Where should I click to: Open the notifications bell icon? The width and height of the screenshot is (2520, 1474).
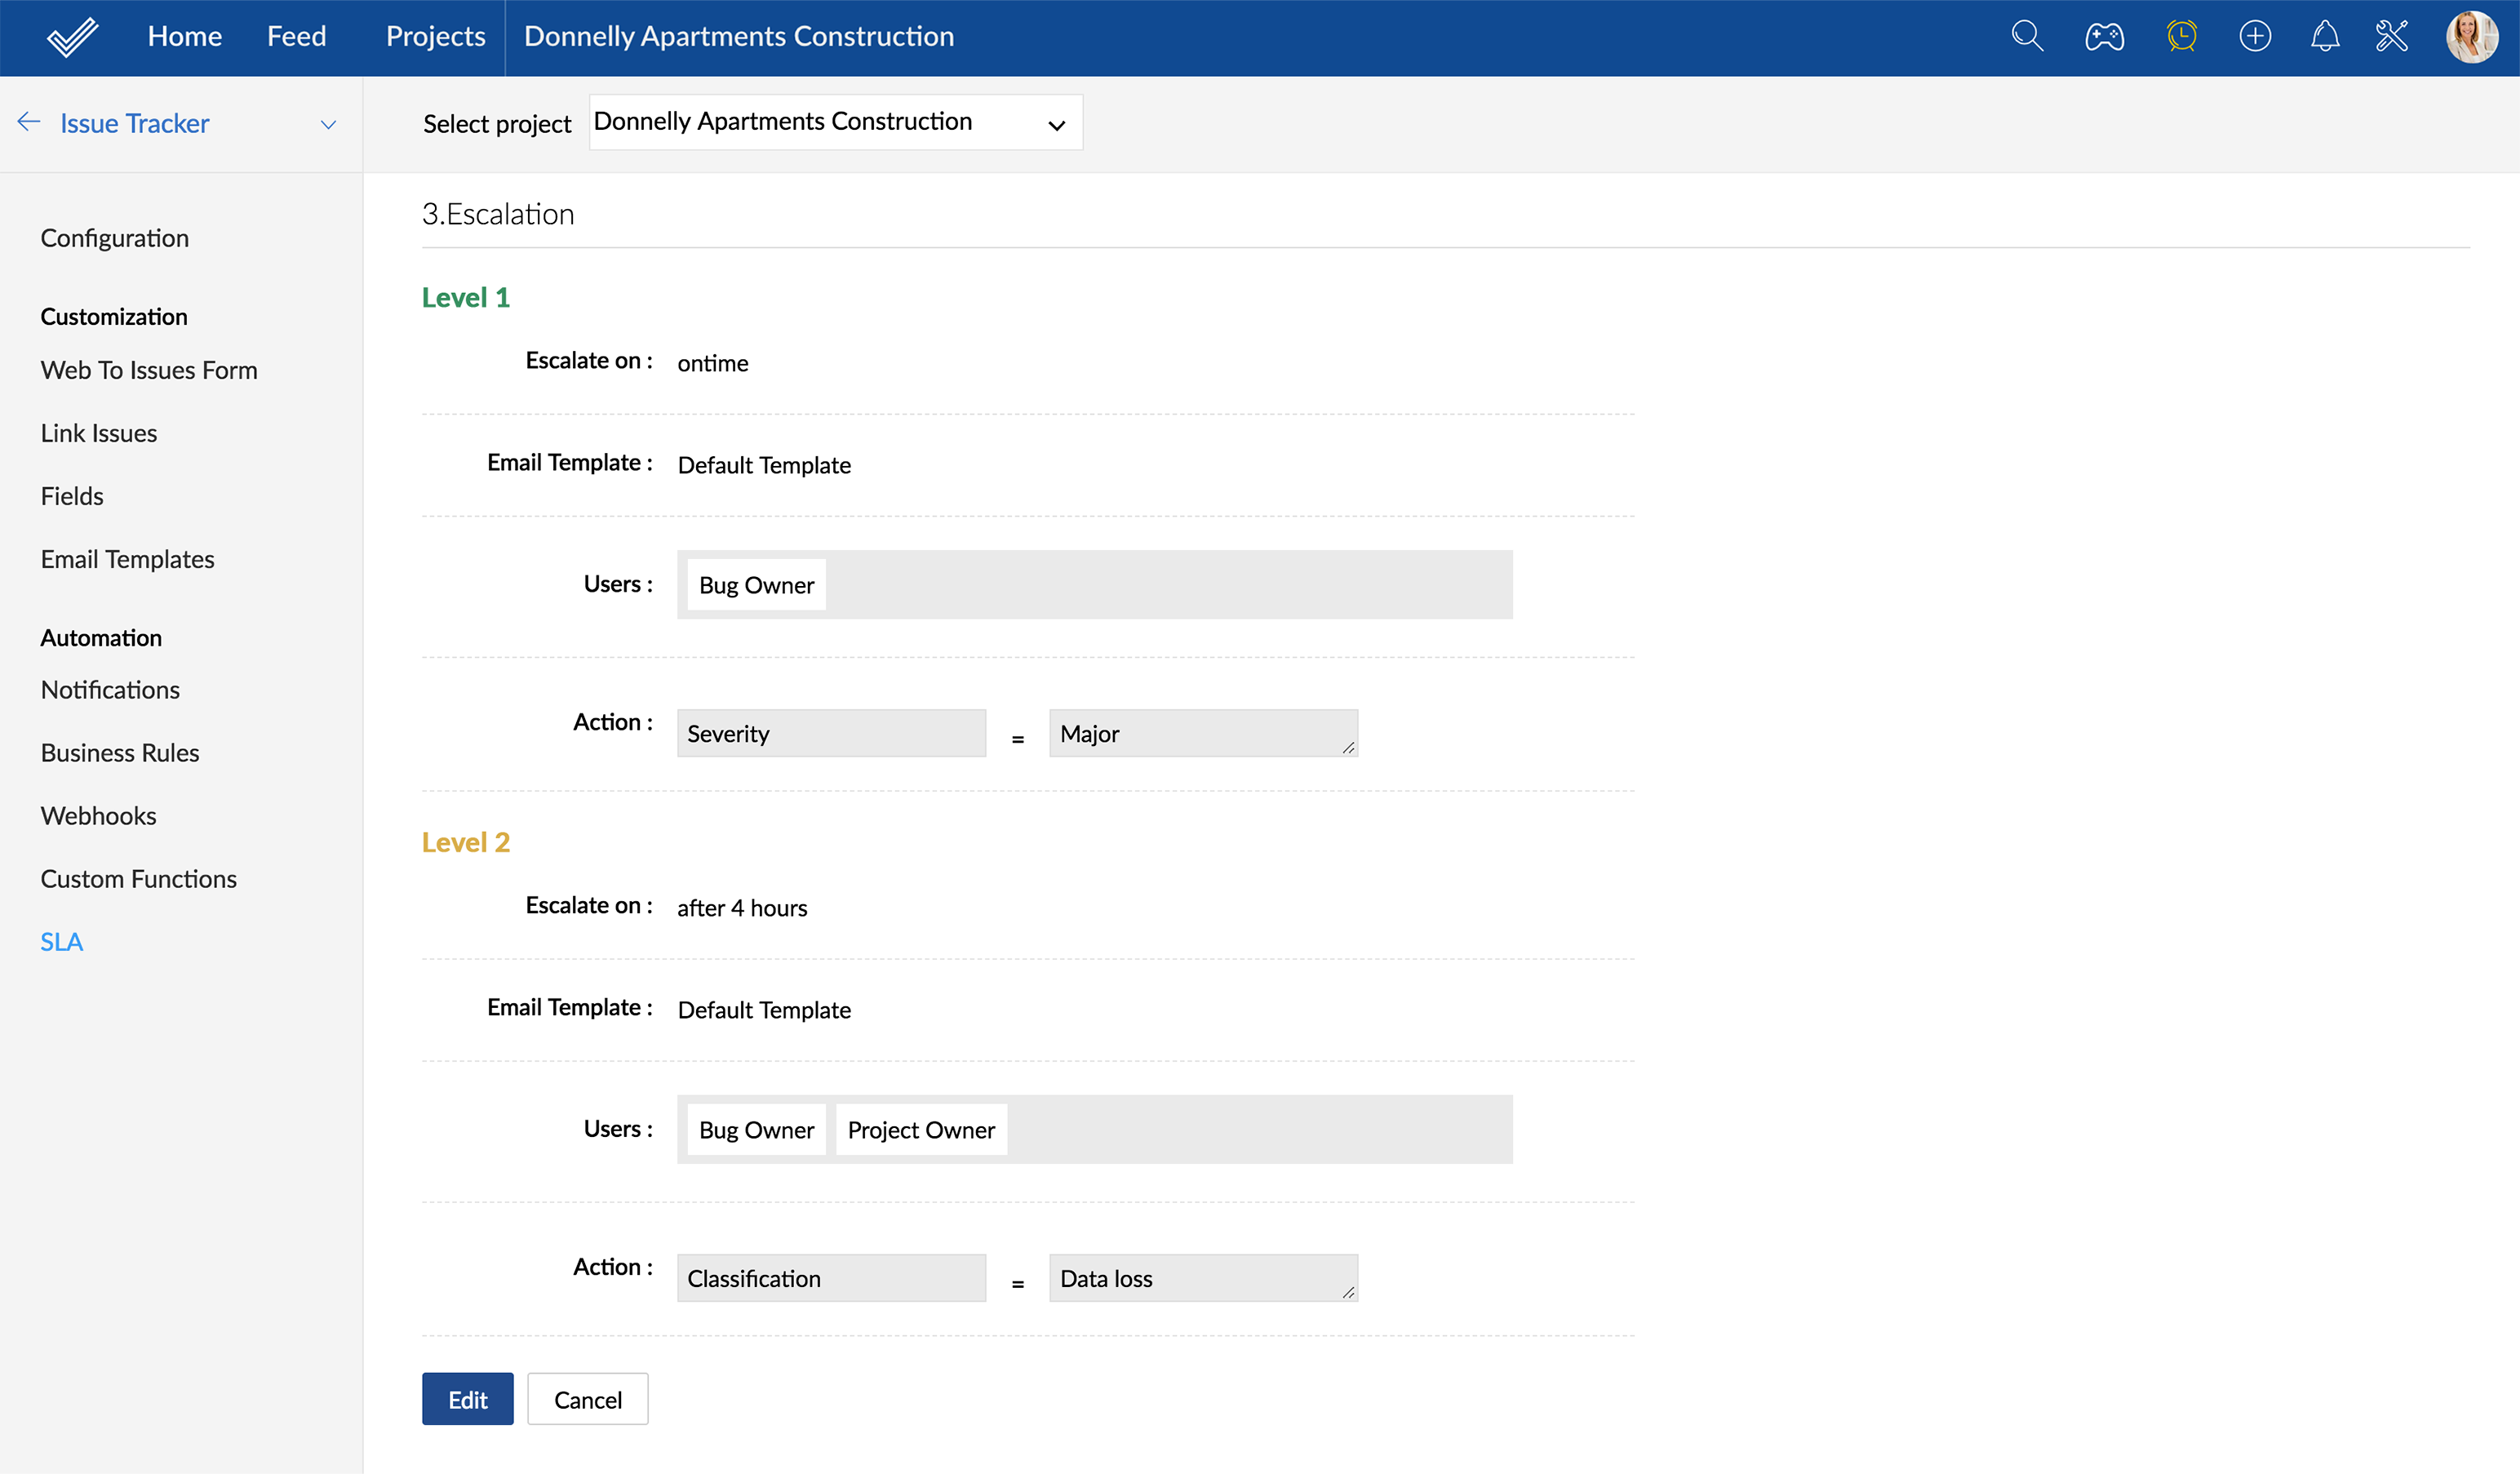pos(2325,36)
